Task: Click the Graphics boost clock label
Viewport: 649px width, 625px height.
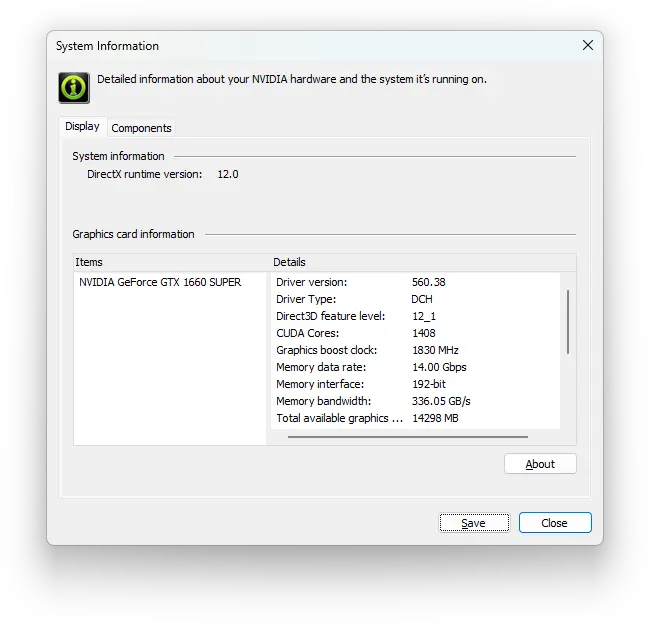Action: [x=327, y=350]
